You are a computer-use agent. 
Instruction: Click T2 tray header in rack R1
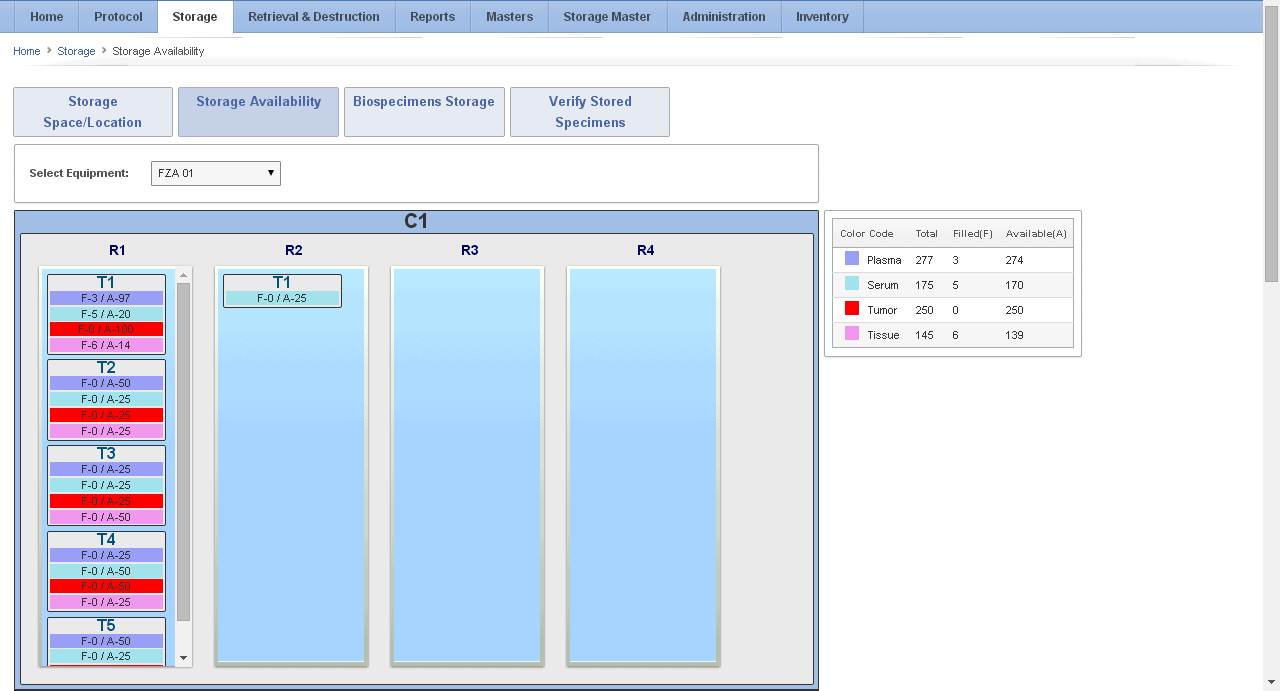106,368
